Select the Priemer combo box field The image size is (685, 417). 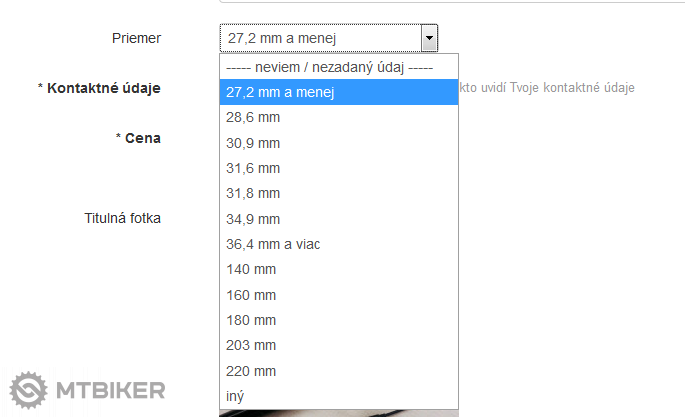[320, 39]
